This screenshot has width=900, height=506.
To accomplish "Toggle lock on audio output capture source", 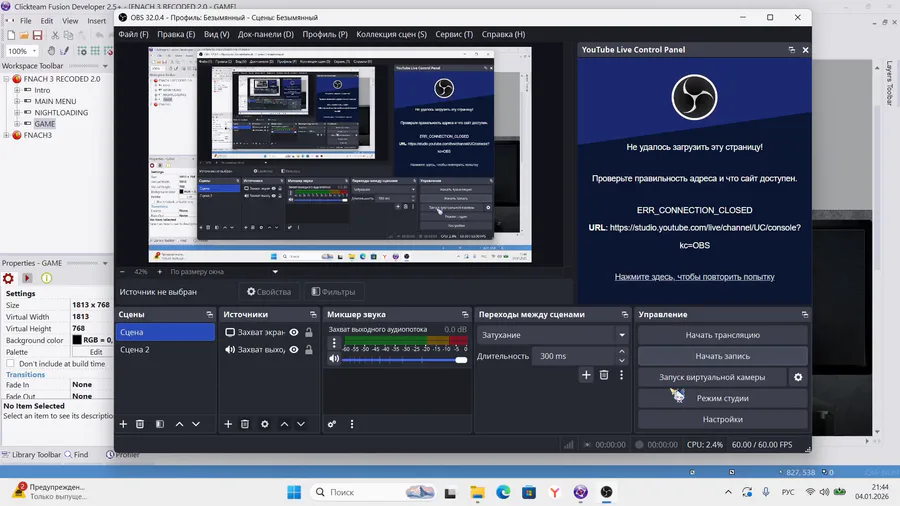I will 309,349.
